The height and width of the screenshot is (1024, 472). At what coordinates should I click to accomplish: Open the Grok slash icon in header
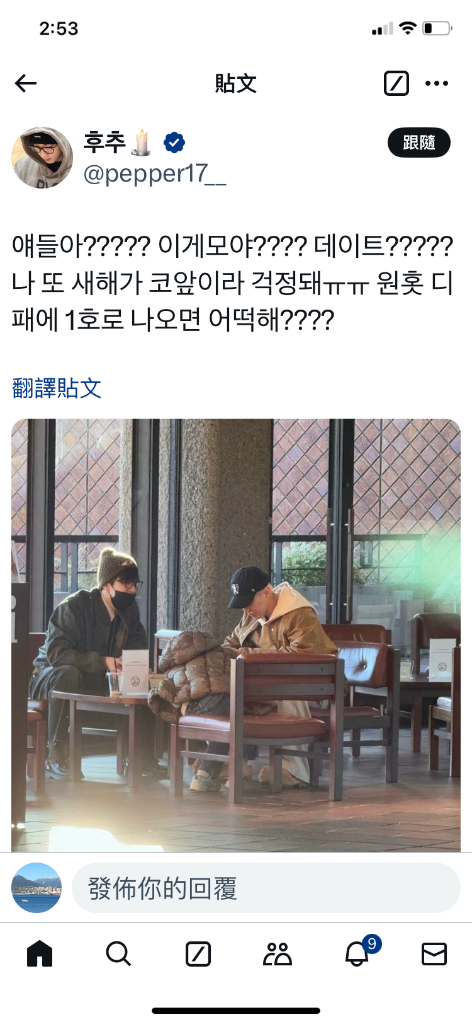(x=396, y=83)
